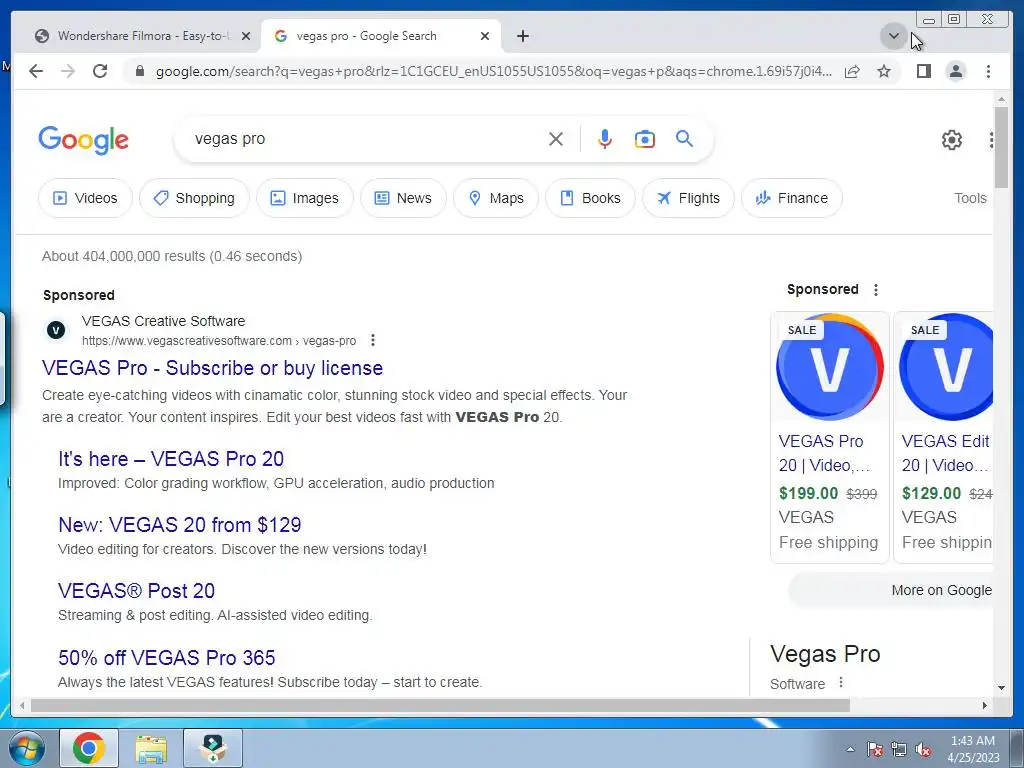Image resolution: width=1024 pixels, height=768 pixels.
Task: Open 50% off VEGAS Pro 365 link
Action: click(x=167, y=657)
